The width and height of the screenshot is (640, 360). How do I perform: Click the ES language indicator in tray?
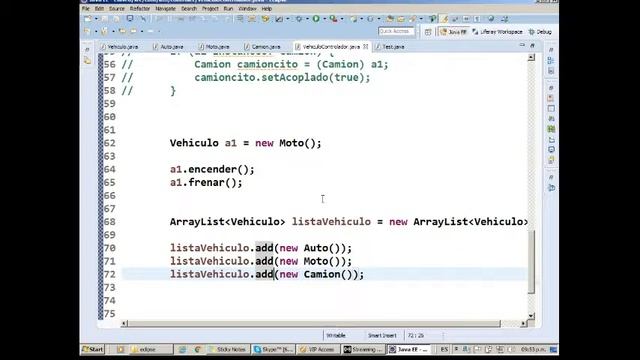pyautogui.click(x=444, y=349)
